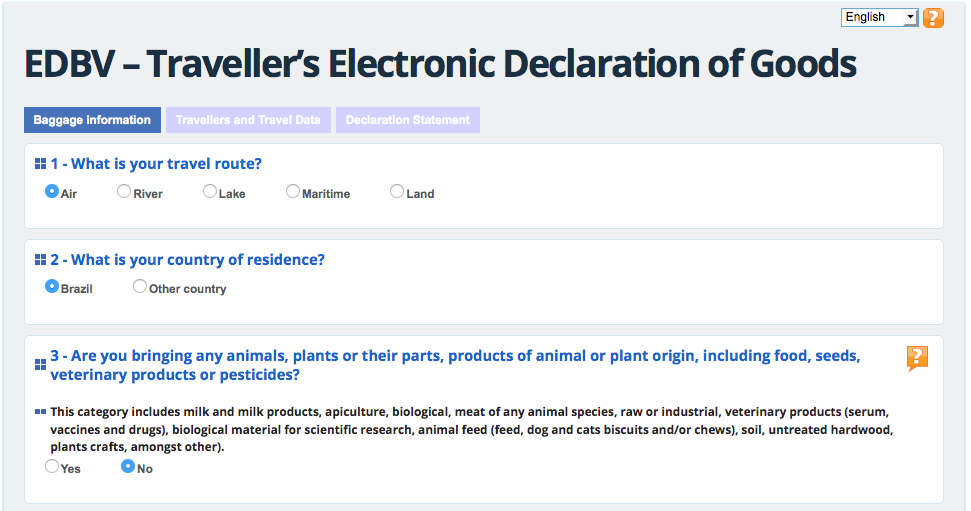Answer Yes to bringing animals or plants
The height and width of the screenshot is (511, 971).
pyautogui.click(x=52, y=466)
